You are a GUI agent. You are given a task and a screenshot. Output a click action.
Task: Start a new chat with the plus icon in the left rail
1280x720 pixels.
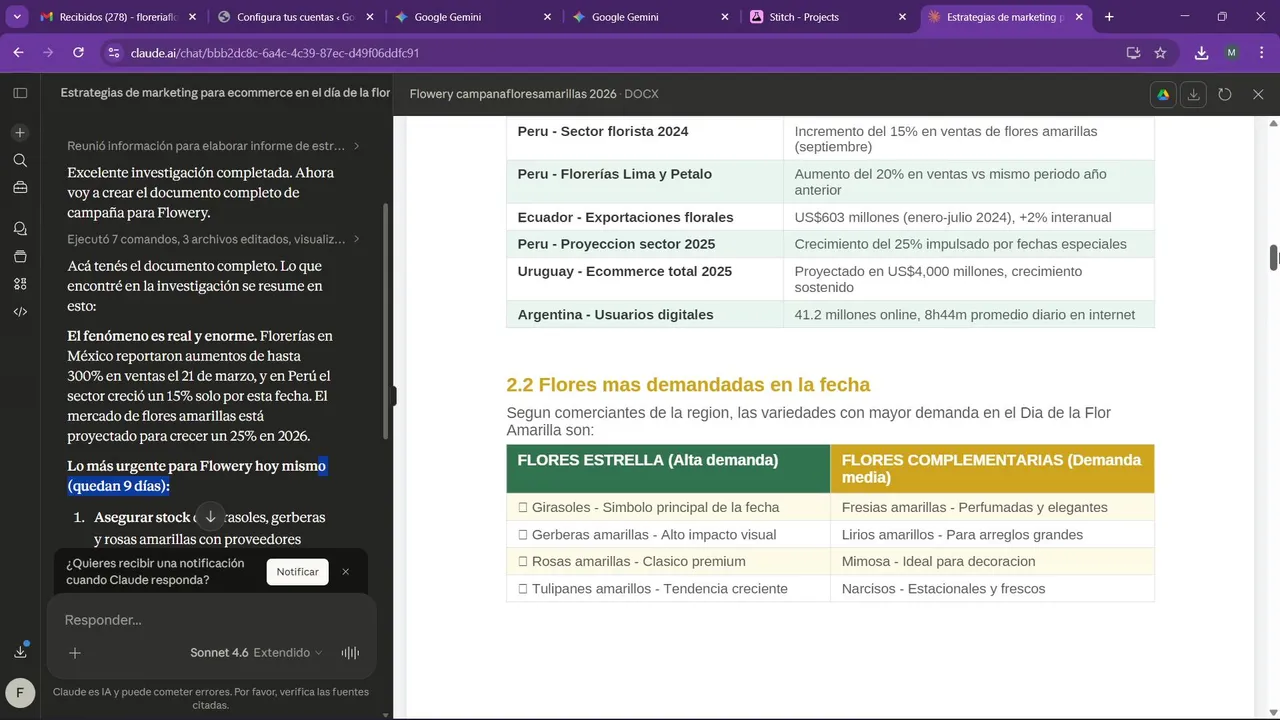point(20,133)
